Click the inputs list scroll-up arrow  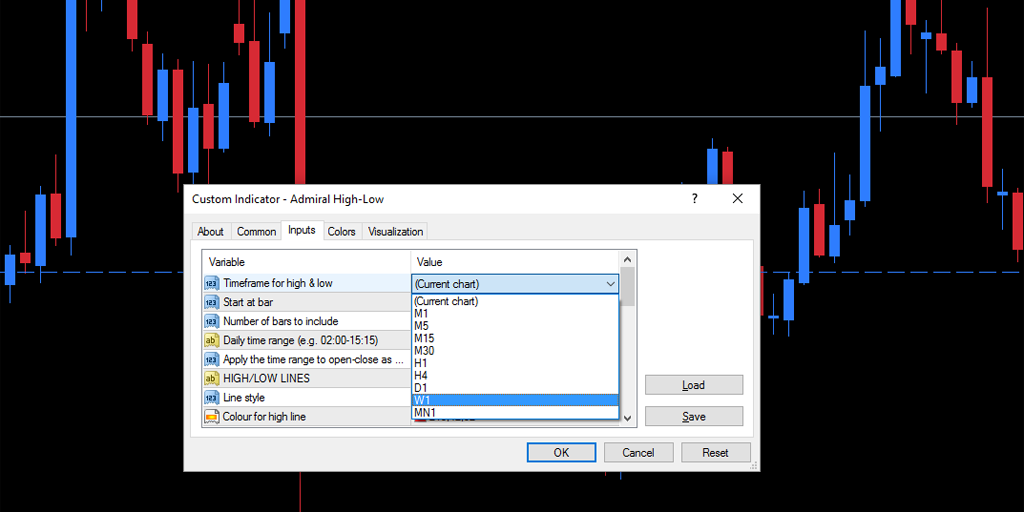628,259
